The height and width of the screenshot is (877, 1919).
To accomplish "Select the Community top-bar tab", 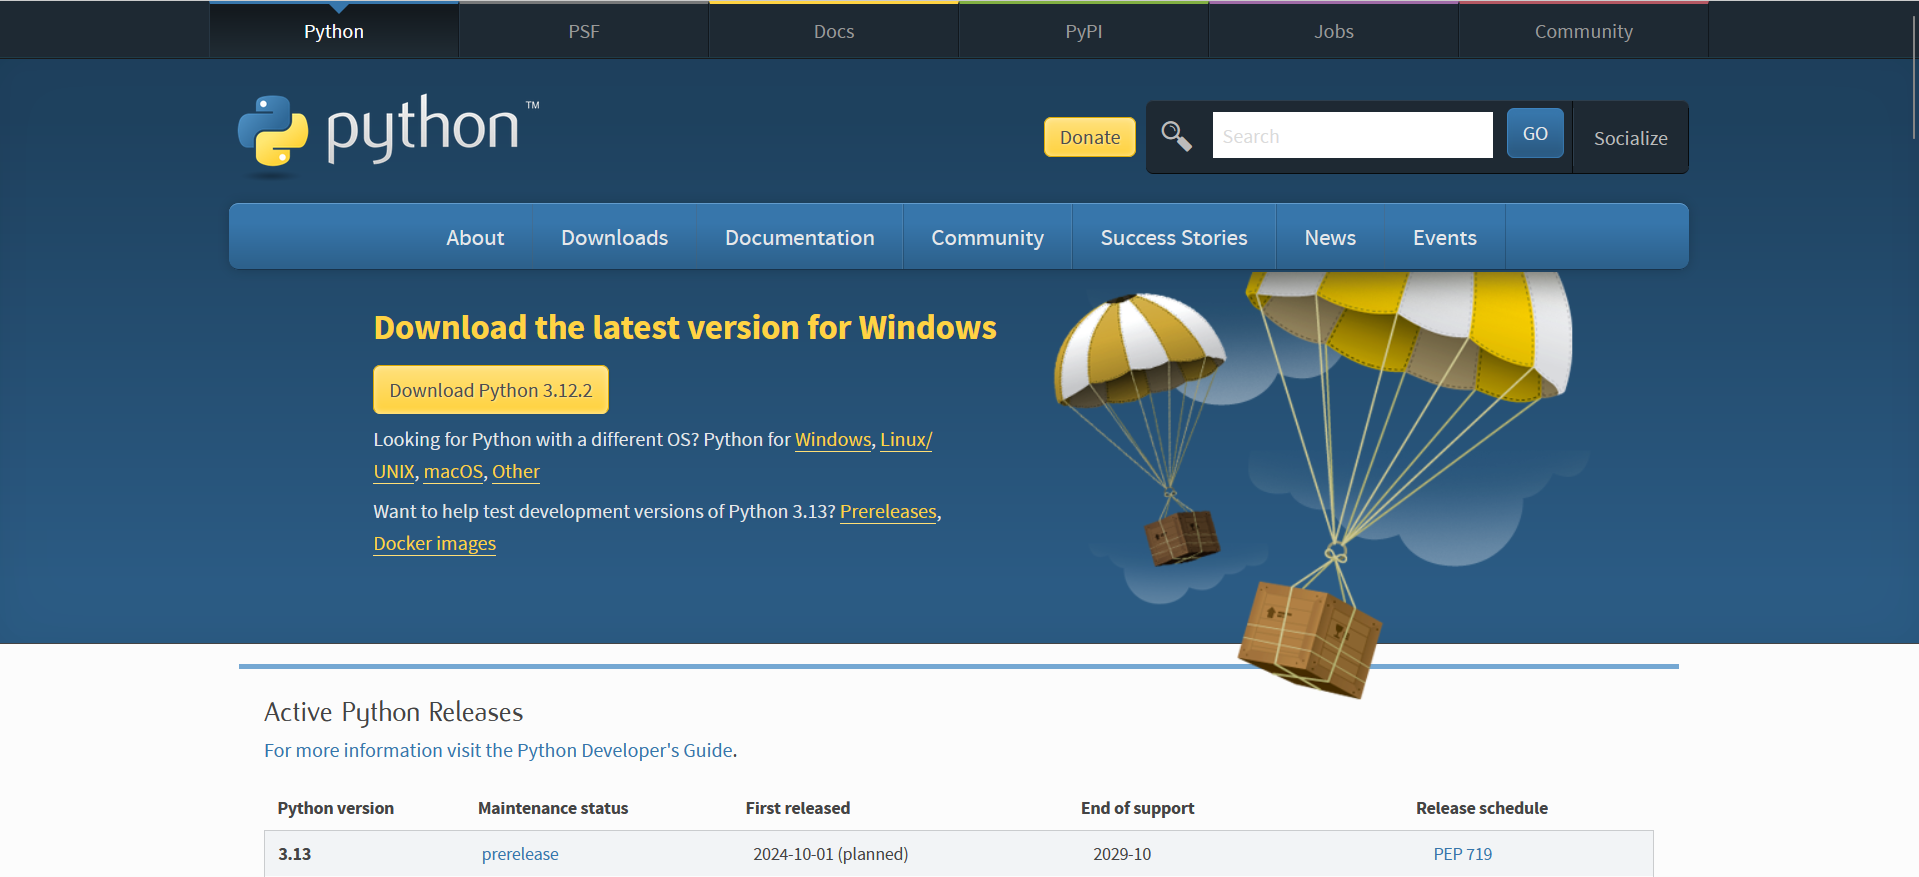I will 1584,31.
